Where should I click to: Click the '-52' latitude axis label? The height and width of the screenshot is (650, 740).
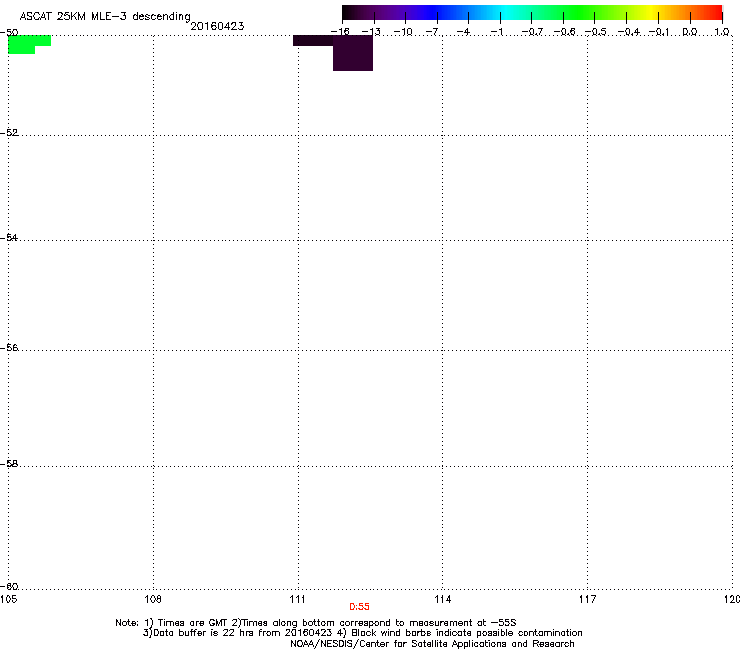click(x=9, y=132)
